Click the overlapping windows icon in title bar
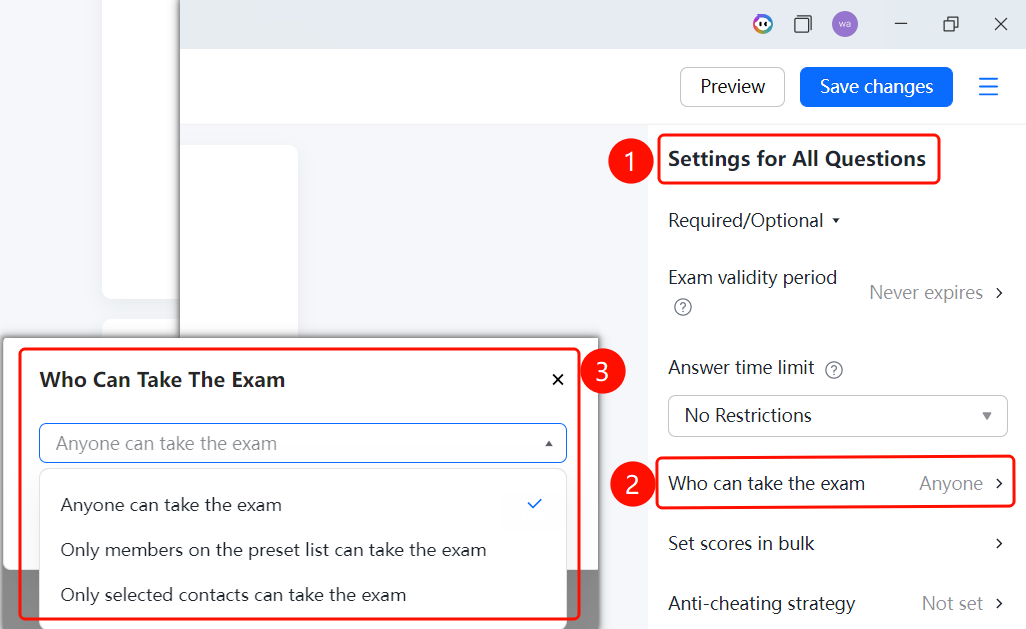The image size is (1026, 629). (x=803, y=24)
